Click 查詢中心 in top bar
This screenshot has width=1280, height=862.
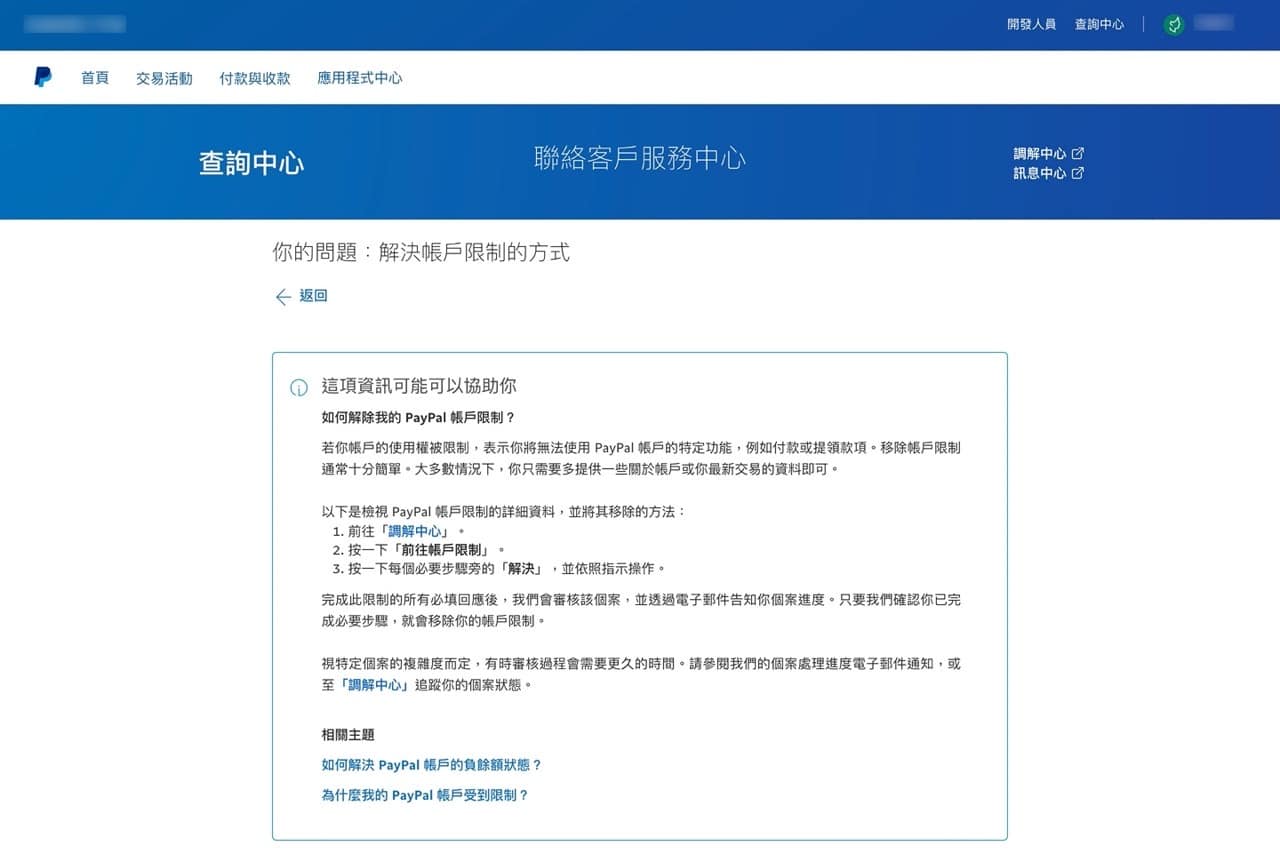(x=1099, y=24)
